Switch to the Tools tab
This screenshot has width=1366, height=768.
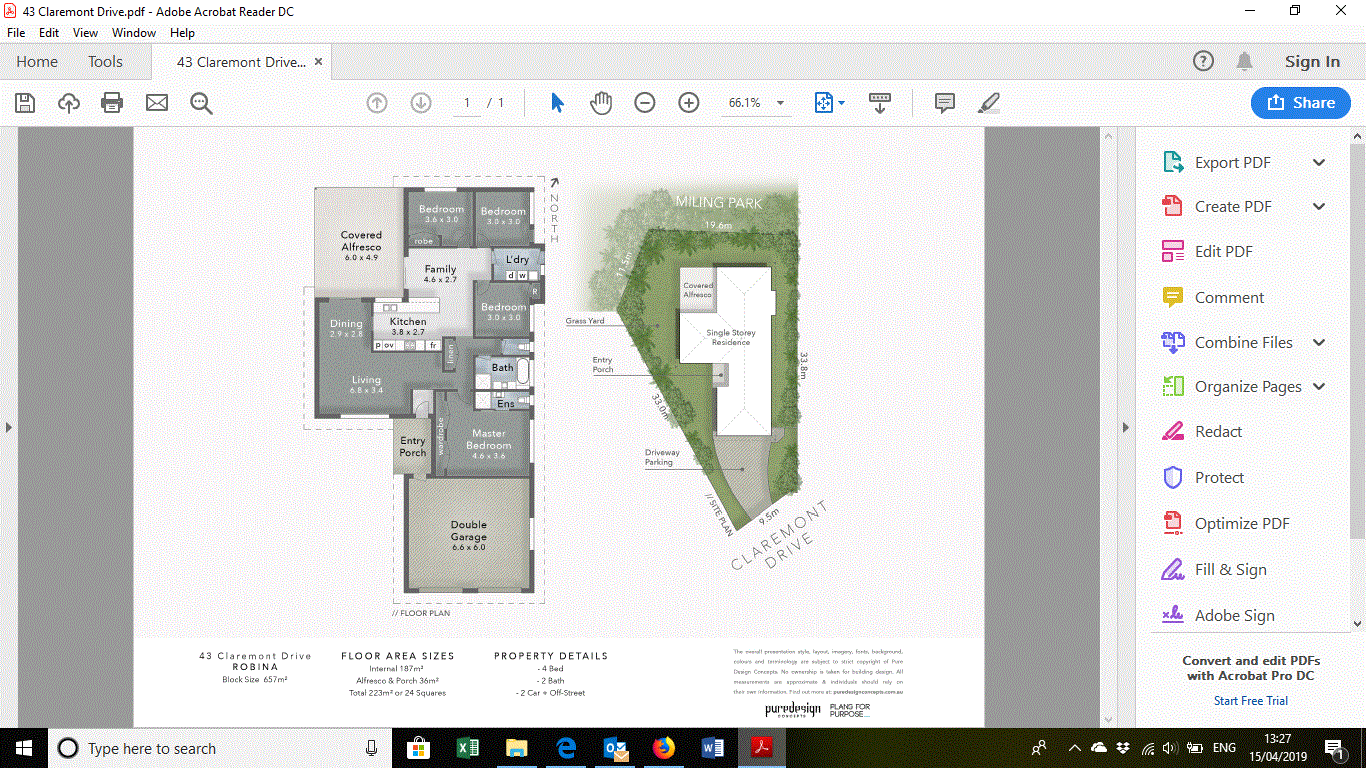tap(105, 62)
